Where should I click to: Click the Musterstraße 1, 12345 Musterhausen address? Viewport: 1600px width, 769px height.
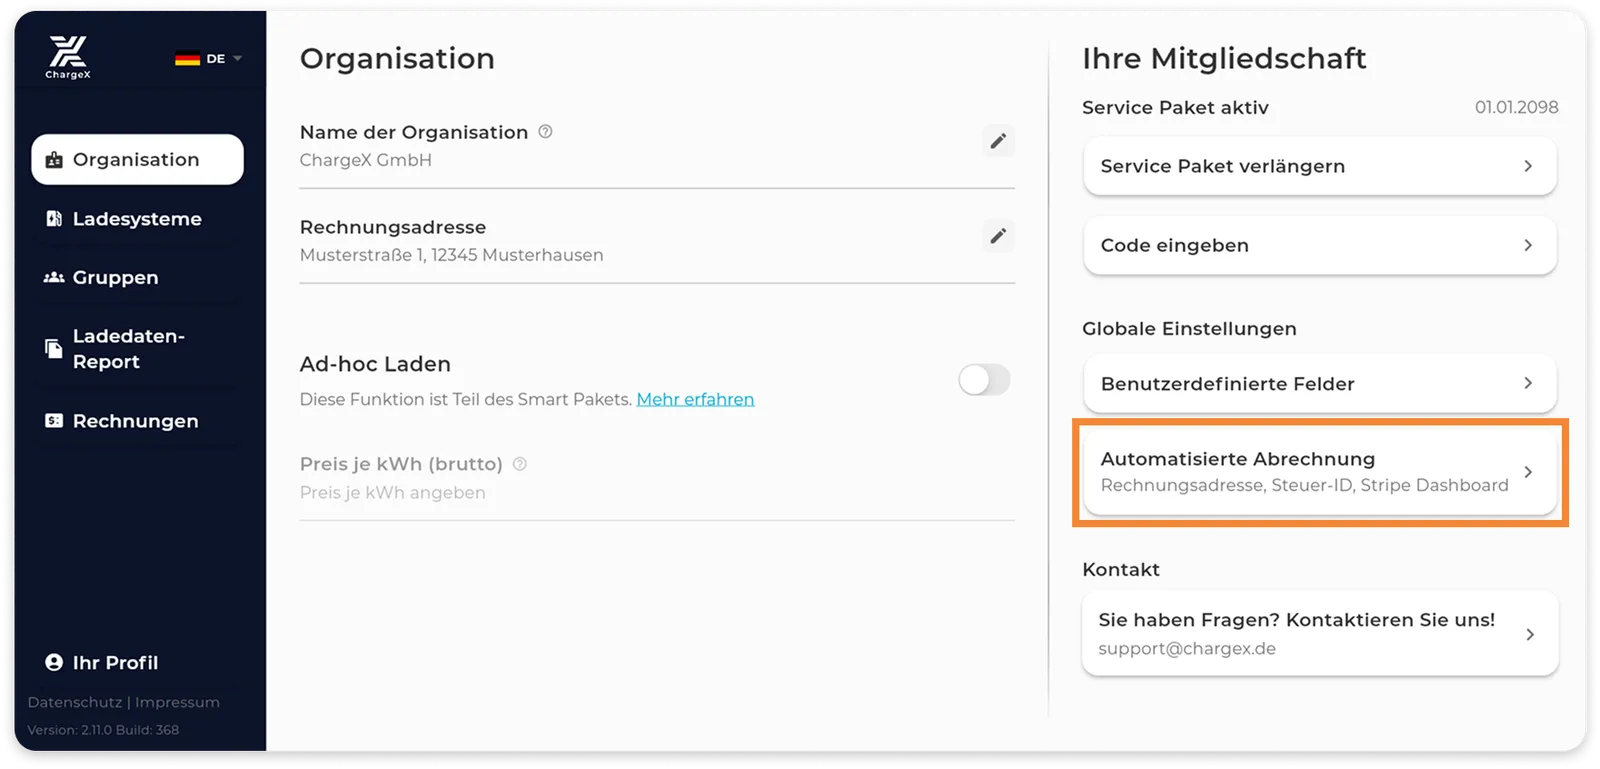pos(451,255)
